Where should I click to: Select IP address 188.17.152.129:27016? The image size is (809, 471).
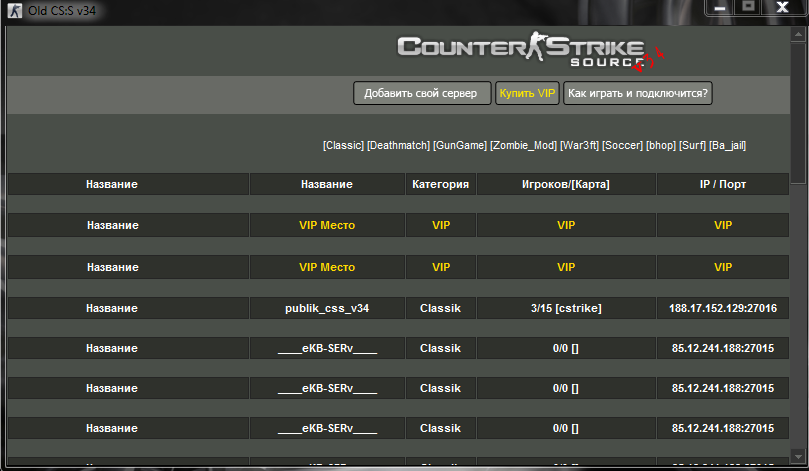[723, 309]
